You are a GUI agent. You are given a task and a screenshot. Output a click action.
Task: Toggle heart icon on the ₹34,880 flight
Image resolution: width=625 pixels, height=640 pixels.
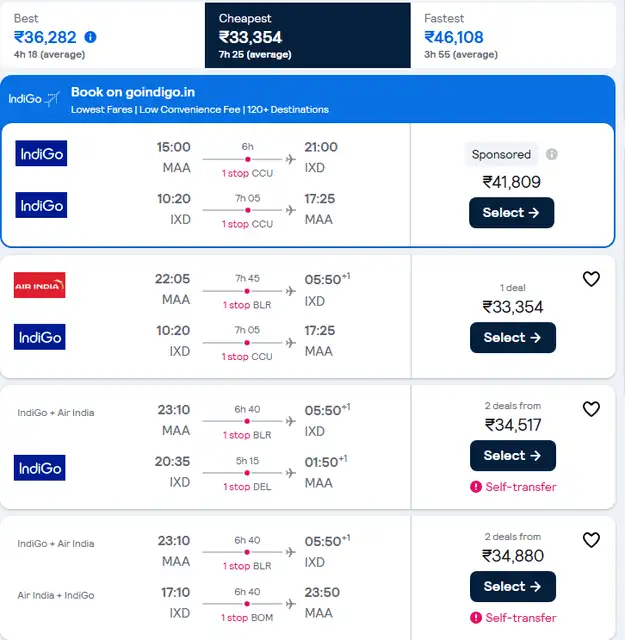coord(591,540)
